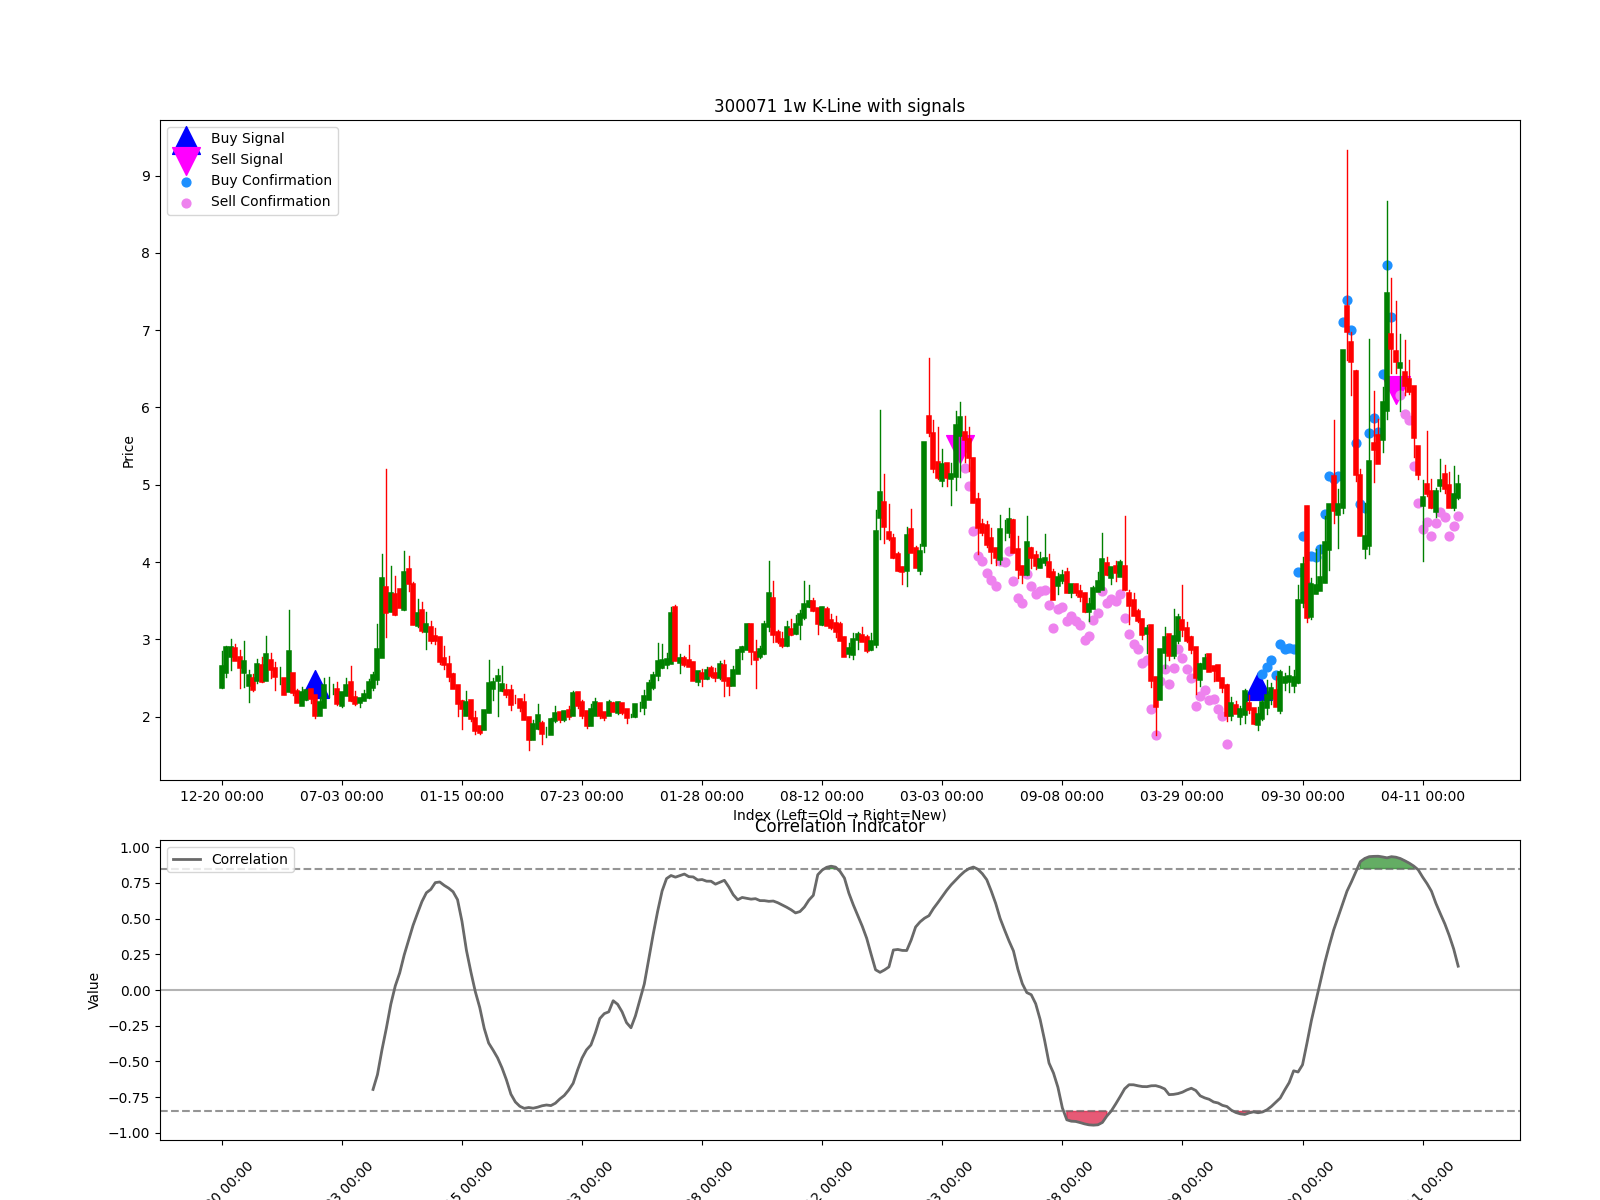Click the '09-30 00:00' x-axis tick label
1600x1200 pixels.
[x=1303, y=797]
